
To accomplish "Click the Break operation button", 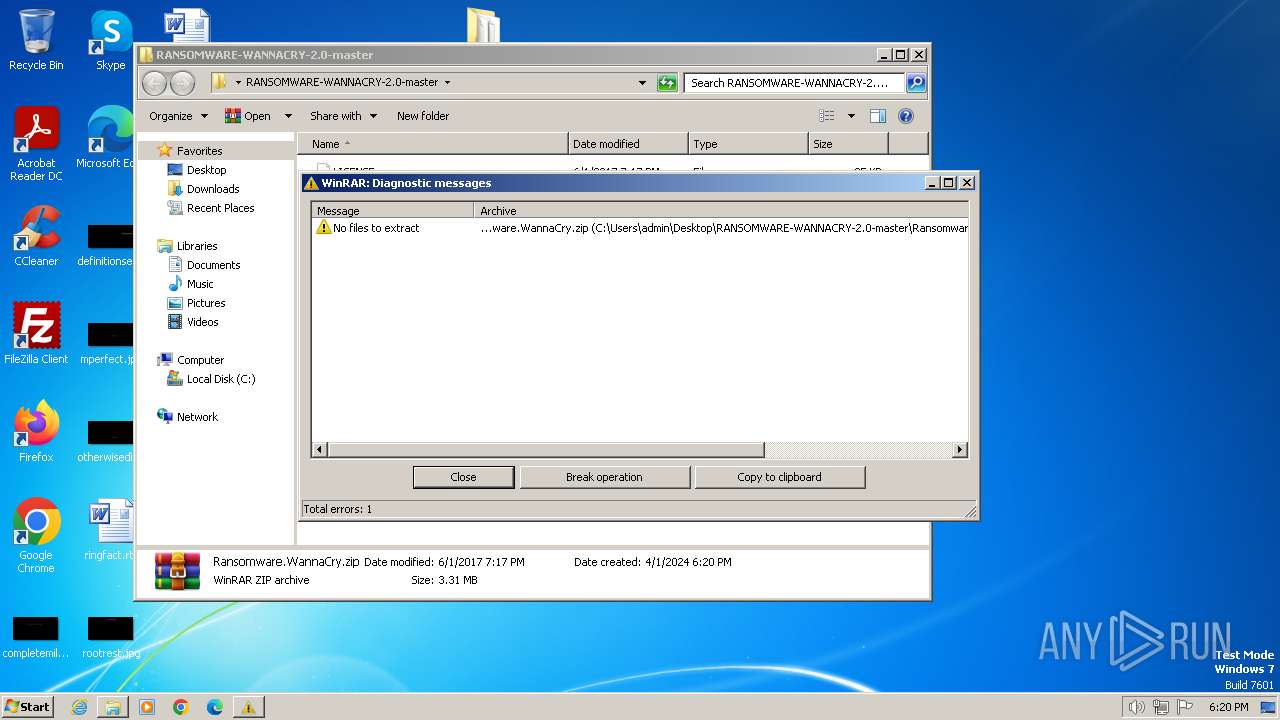I will [x=604, y=477].
